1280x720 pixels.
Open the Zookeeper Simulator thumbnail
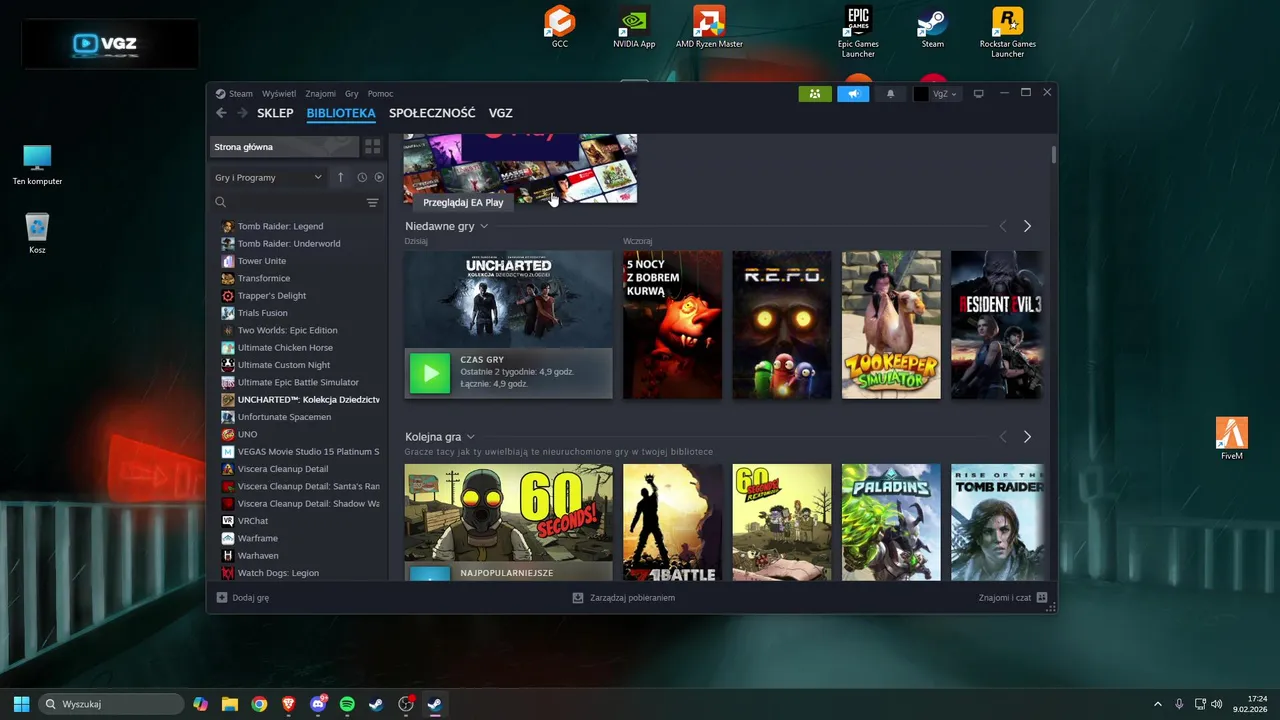point(891,325)
